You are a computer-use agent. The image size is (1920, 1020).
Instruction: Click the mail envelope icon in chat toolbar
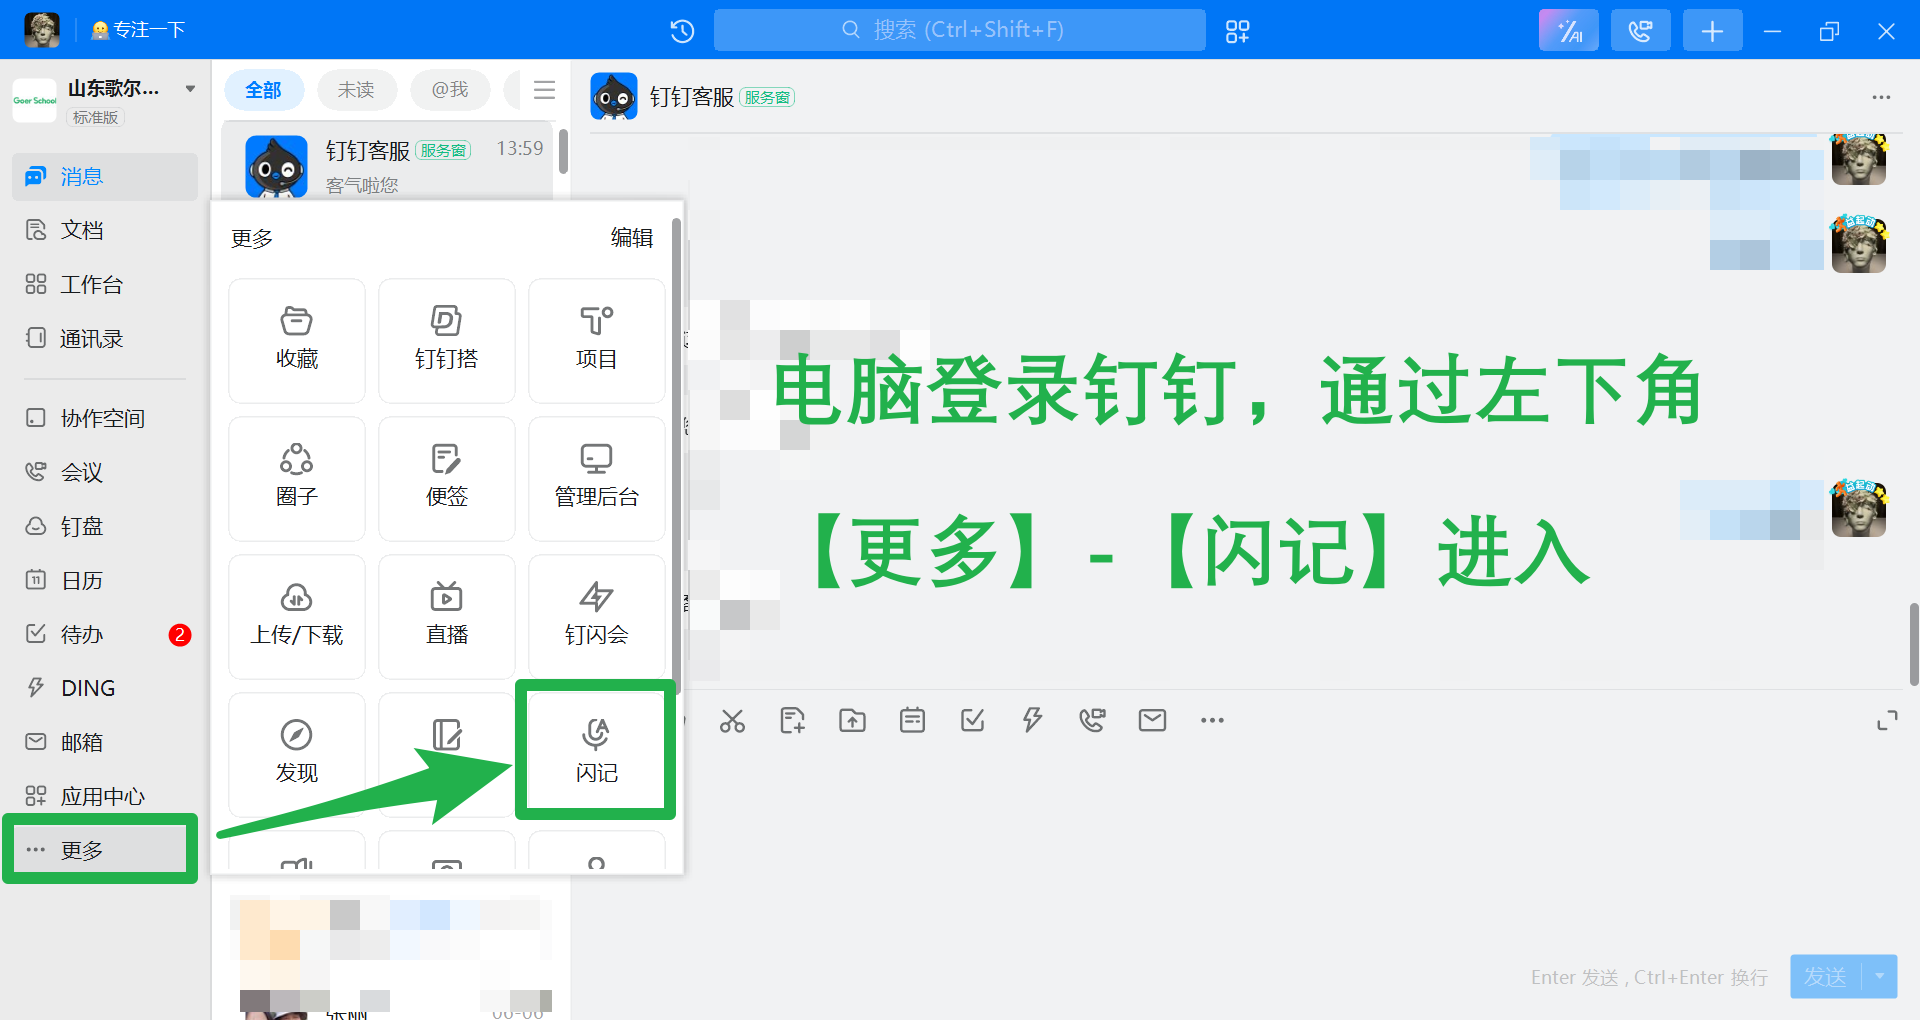1152,720
